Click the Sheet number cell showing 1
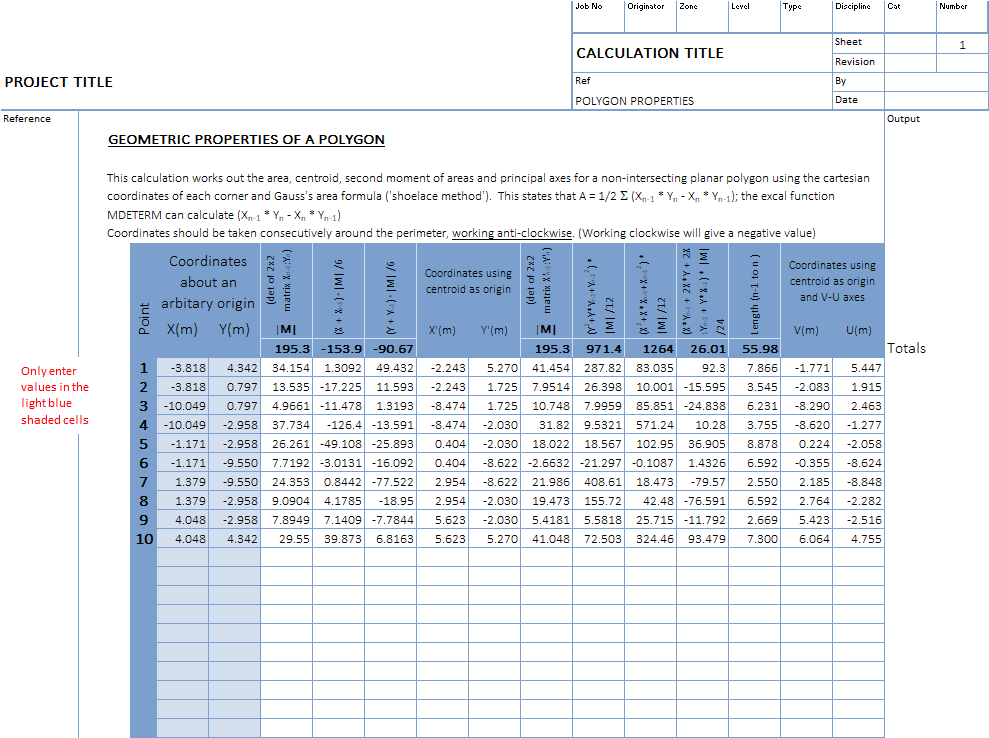This screenshot has height=738, width=989. pos(962,45)
